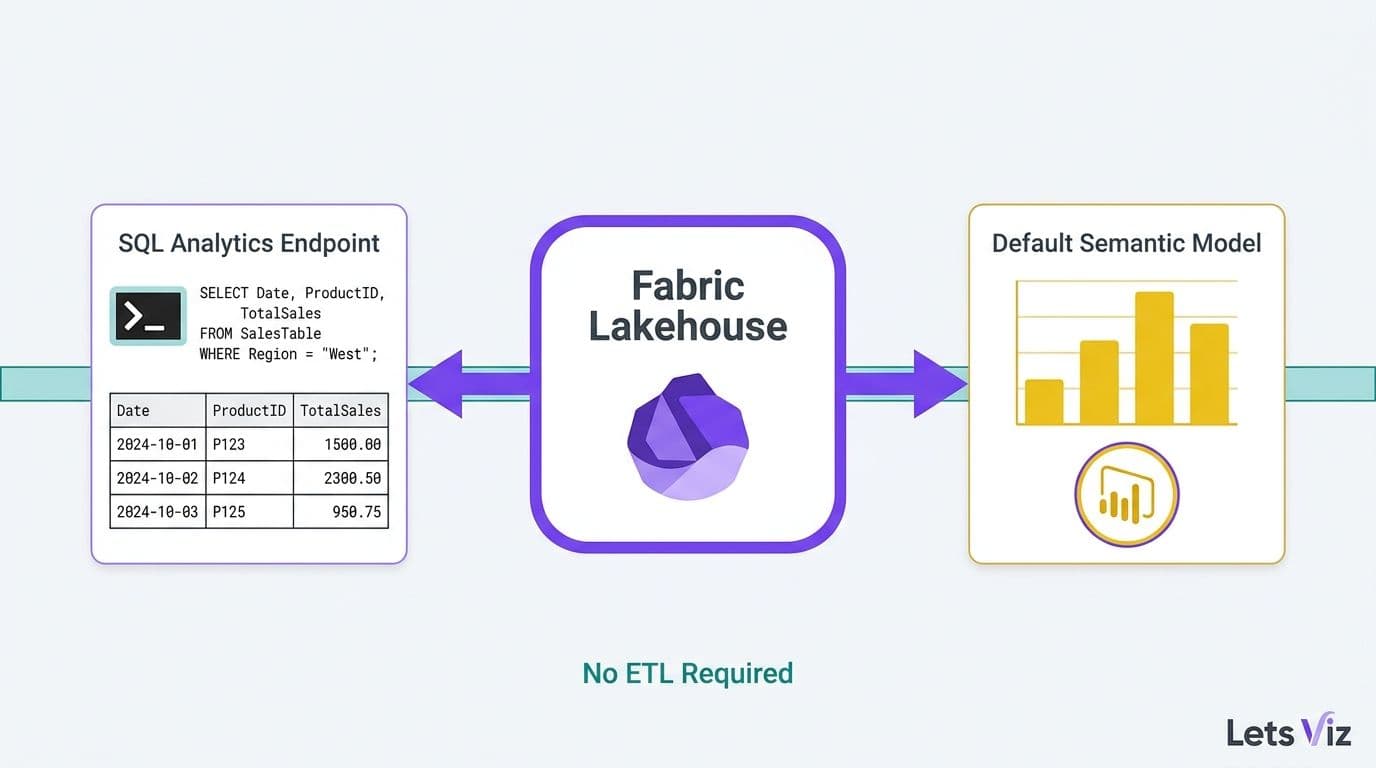Click the "Default Semantic Model" heading

pyautogui.click(x=1126, y=243)
